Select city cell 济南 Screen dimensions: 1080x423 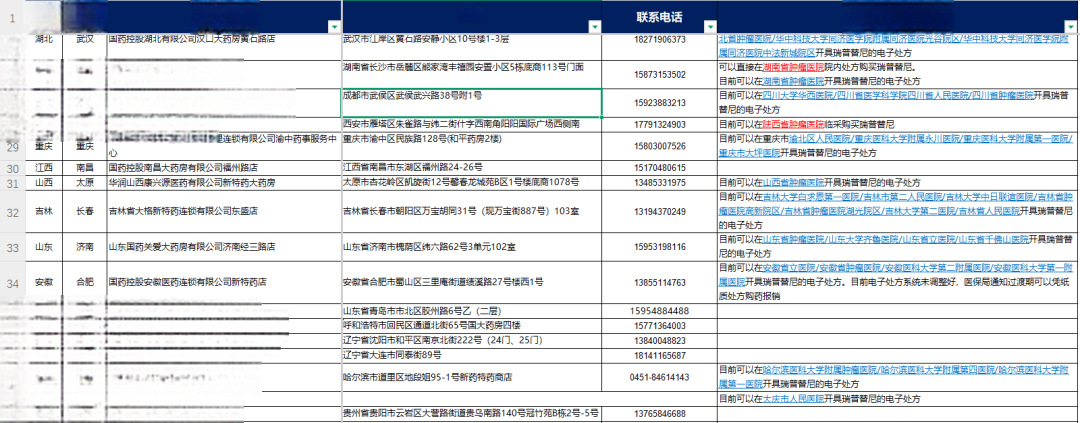coord(84,247)
